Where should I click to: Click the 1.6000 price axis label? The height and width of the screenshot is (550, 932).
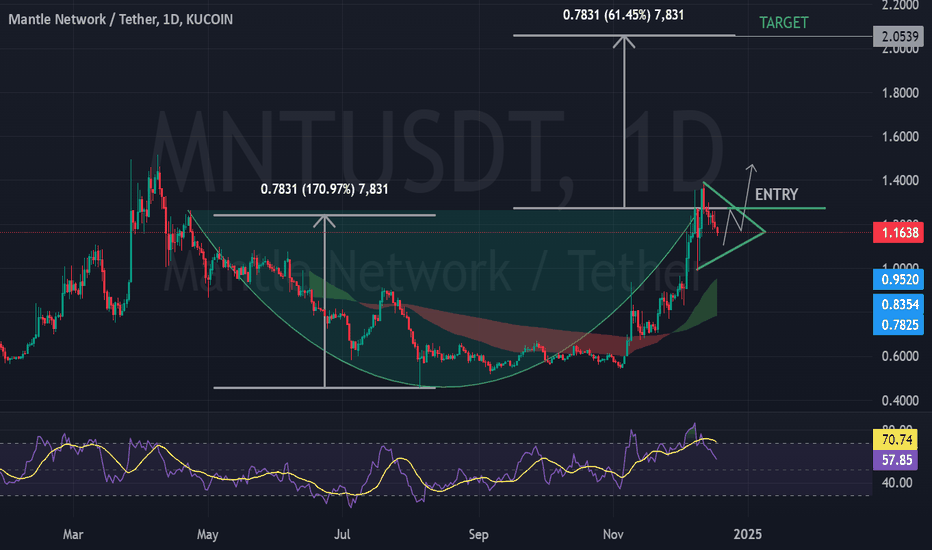(x=900, y=137)
